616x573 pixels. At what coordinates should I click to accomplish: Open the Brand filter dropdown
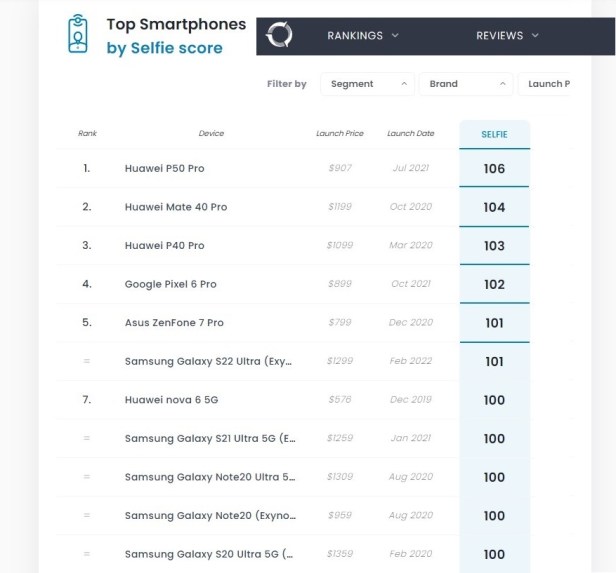tap(466, 84)
